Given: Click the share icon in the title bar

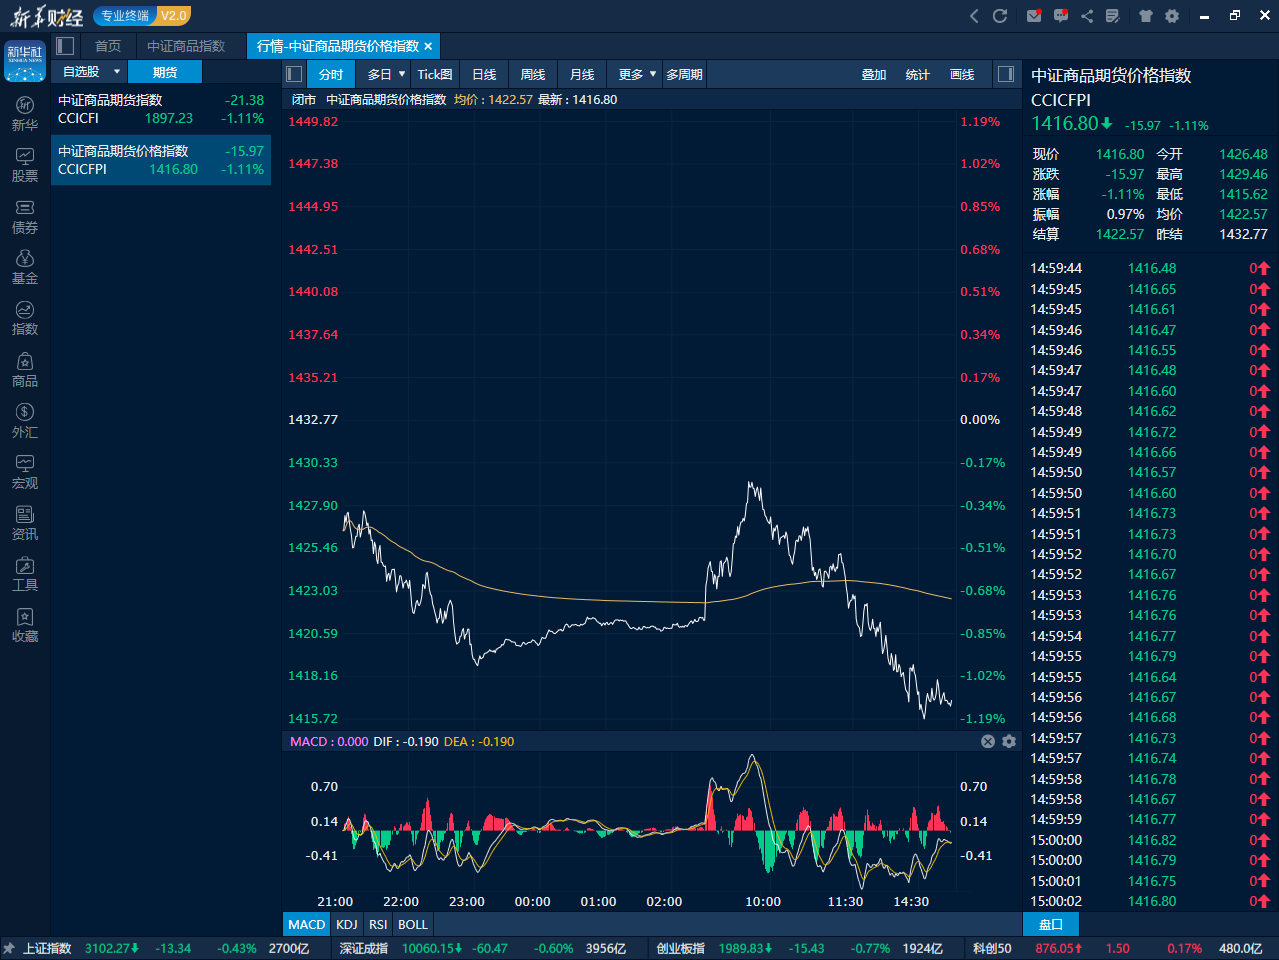Looking at the screenshot, I should point(1088,15).
